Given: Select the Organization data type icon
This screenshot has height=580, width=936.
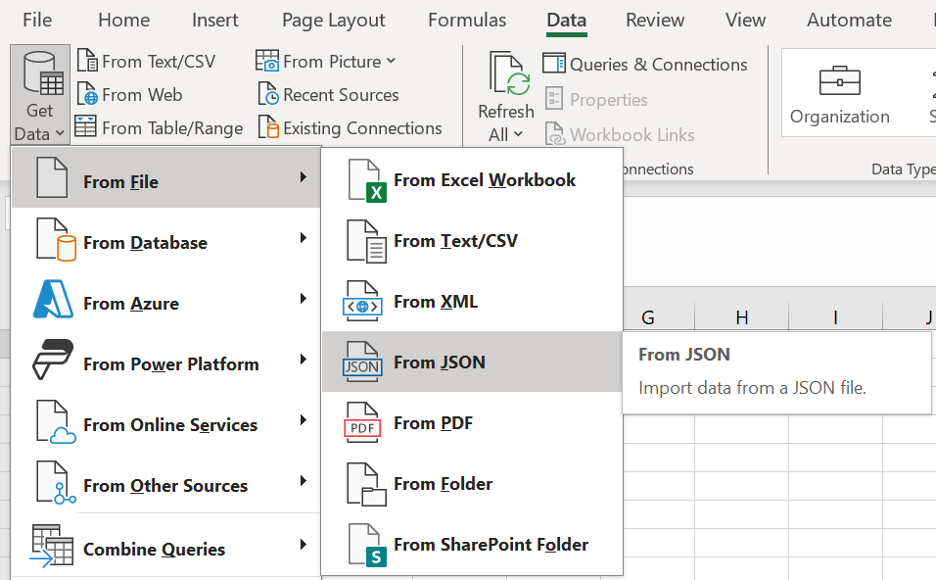Looking at the screenshot, I should coord(839,81).
